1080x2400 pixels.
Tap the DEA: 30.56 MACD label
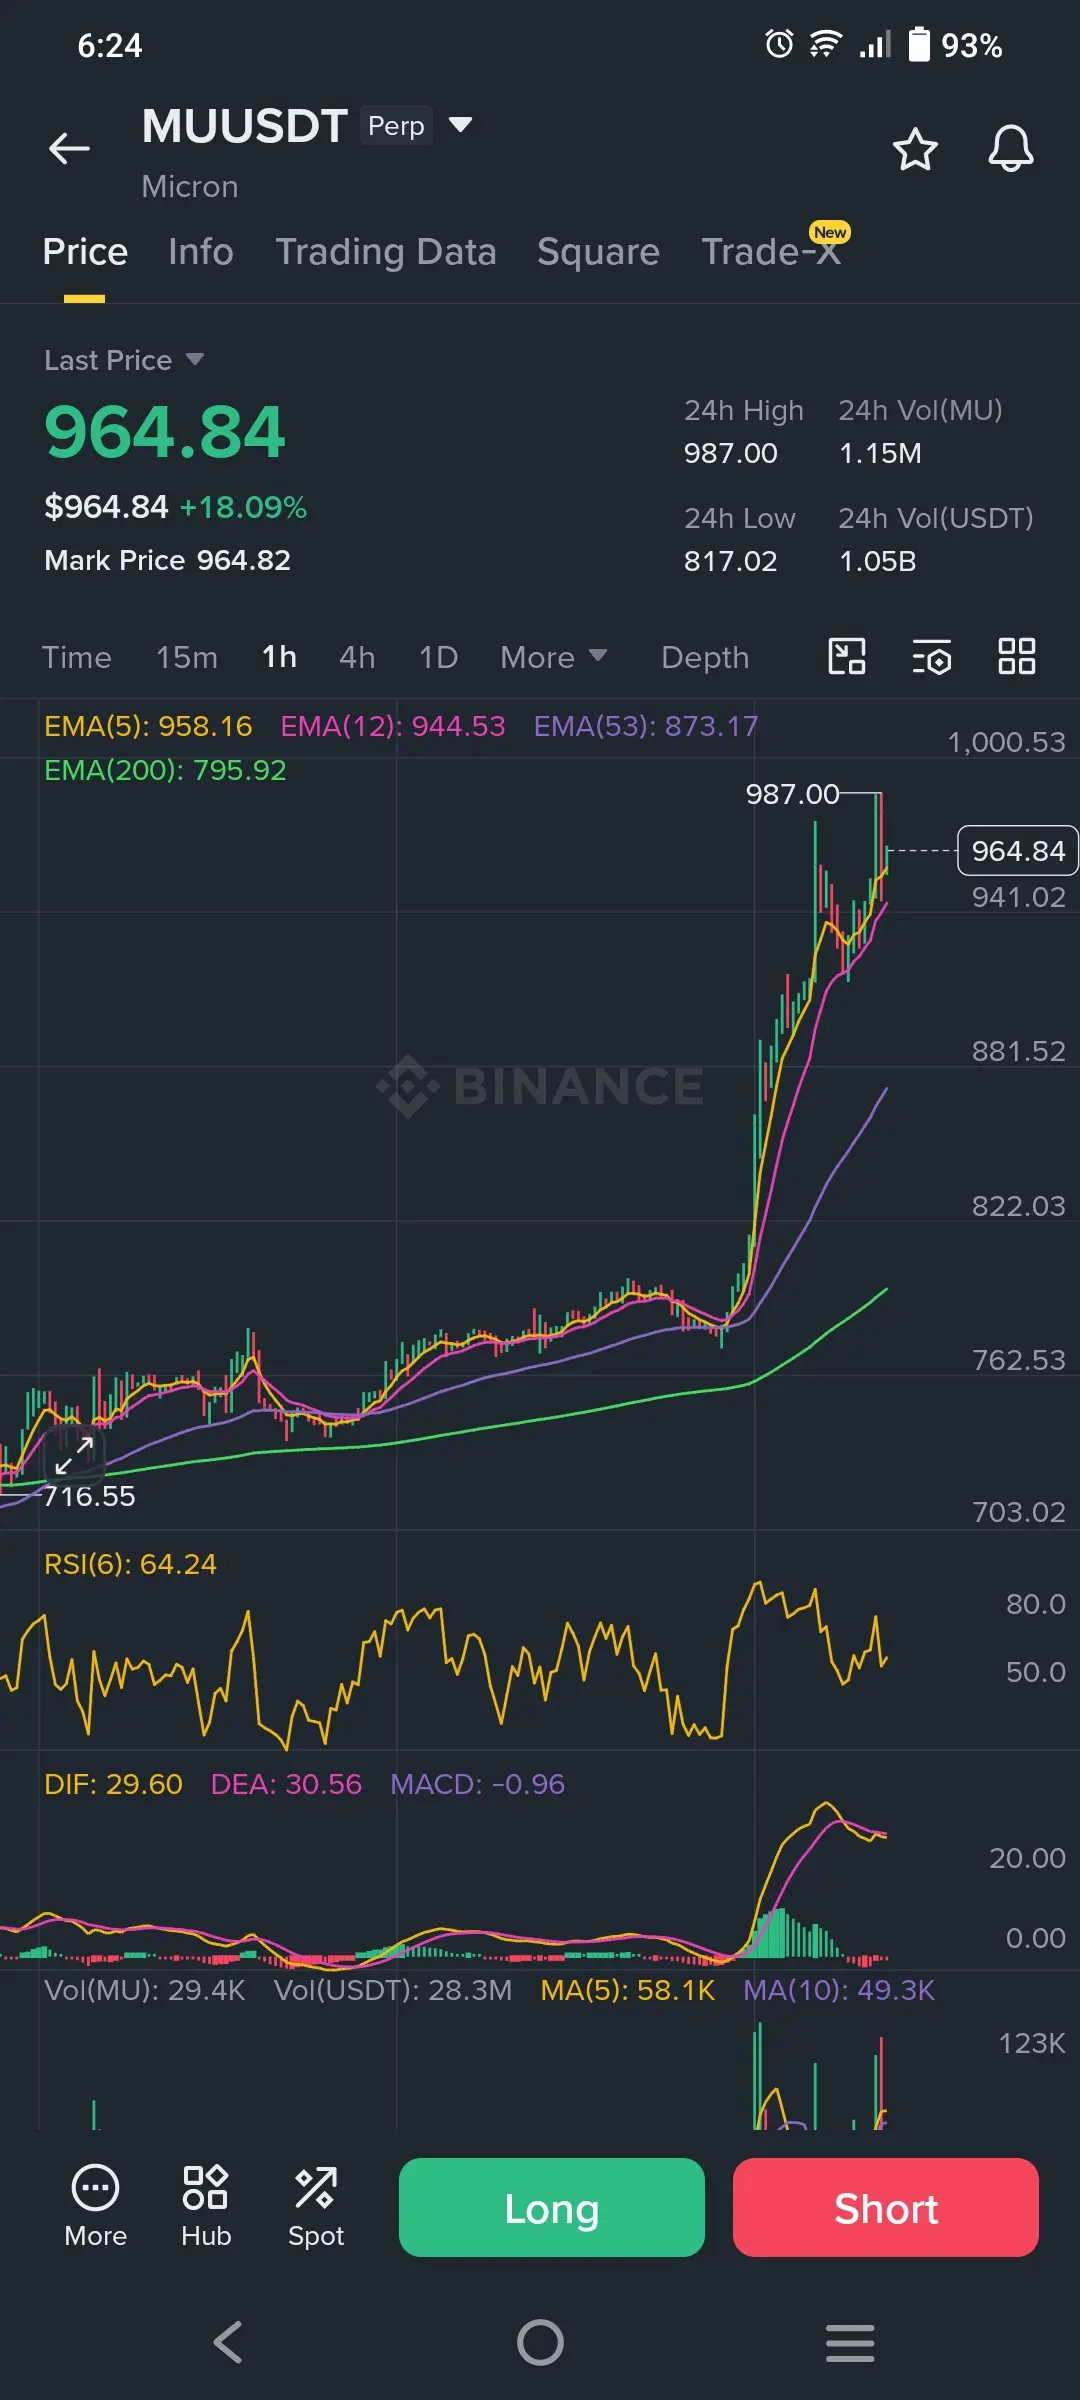pyautogui.click(x=286, y=1784)
